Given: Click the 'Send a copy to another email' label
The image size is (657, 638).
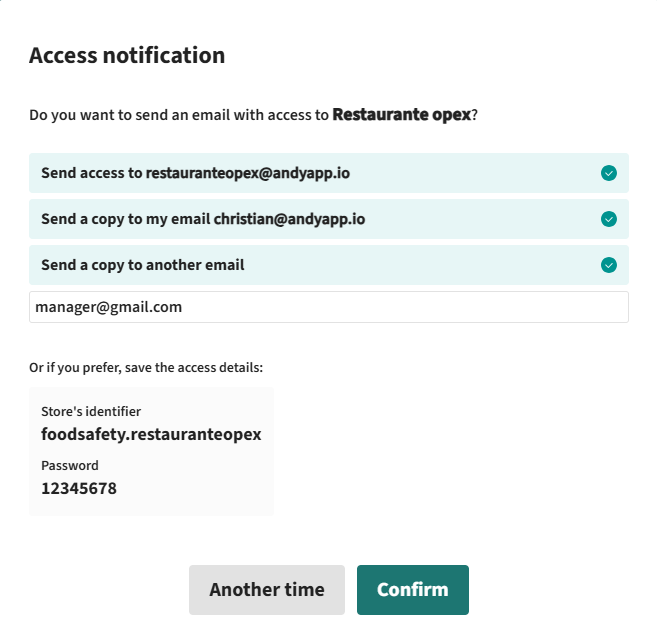Looking at the screenshot, I should [x=142, y=265].
